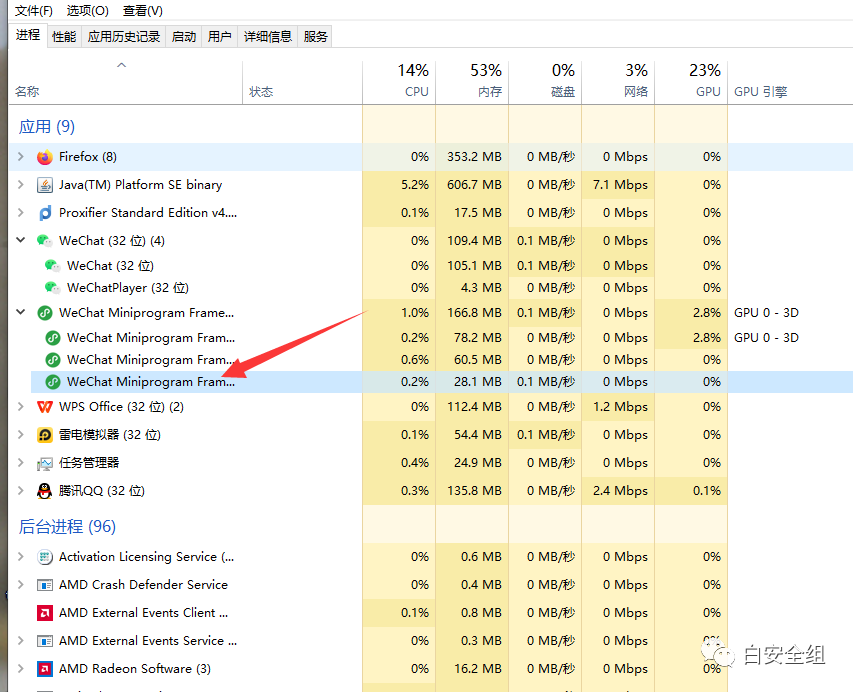Expand the WPS Office (32 位) (2) group

21,406
